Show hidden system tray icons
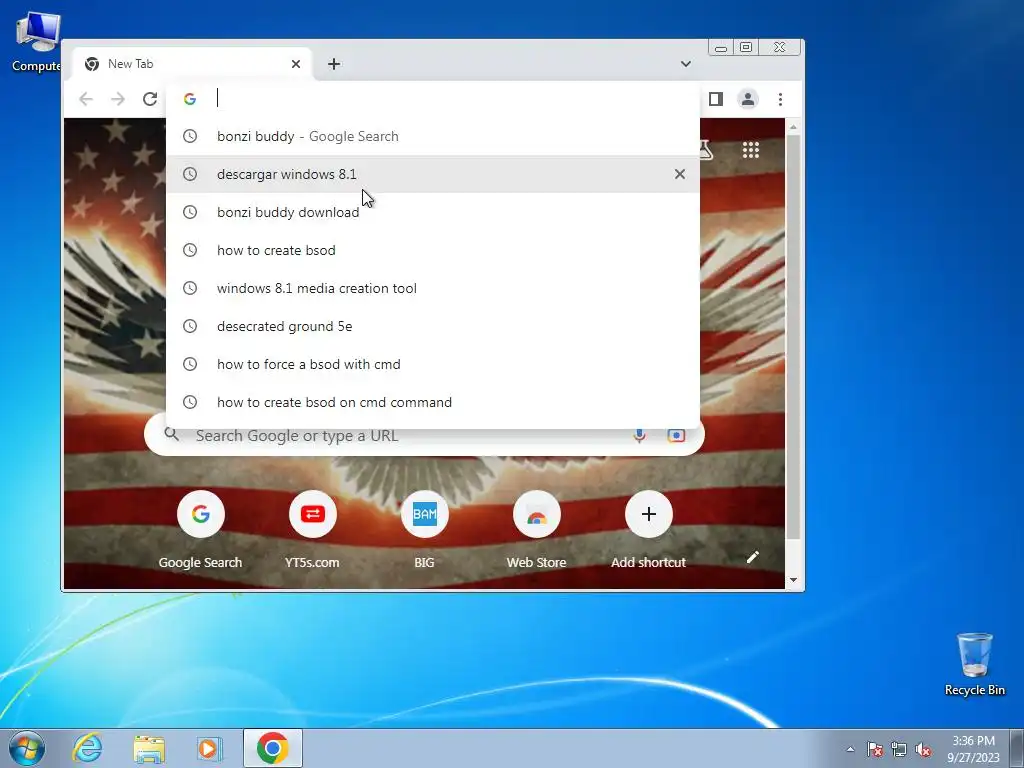 click(850, 749)
